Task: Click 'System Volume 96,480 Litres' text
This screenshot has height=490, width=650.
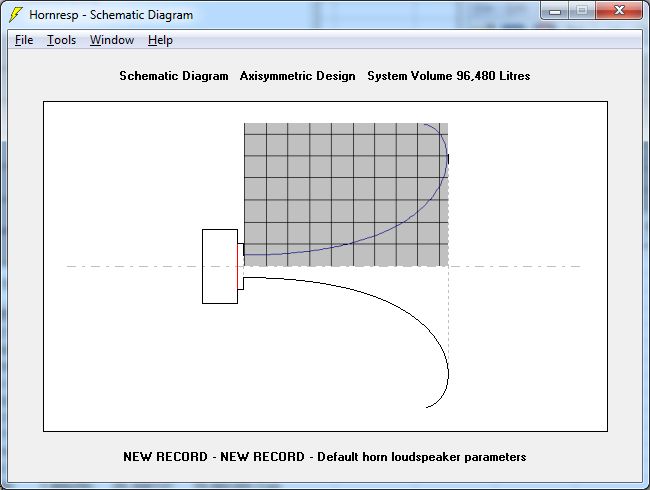Action: click(449, 76)
